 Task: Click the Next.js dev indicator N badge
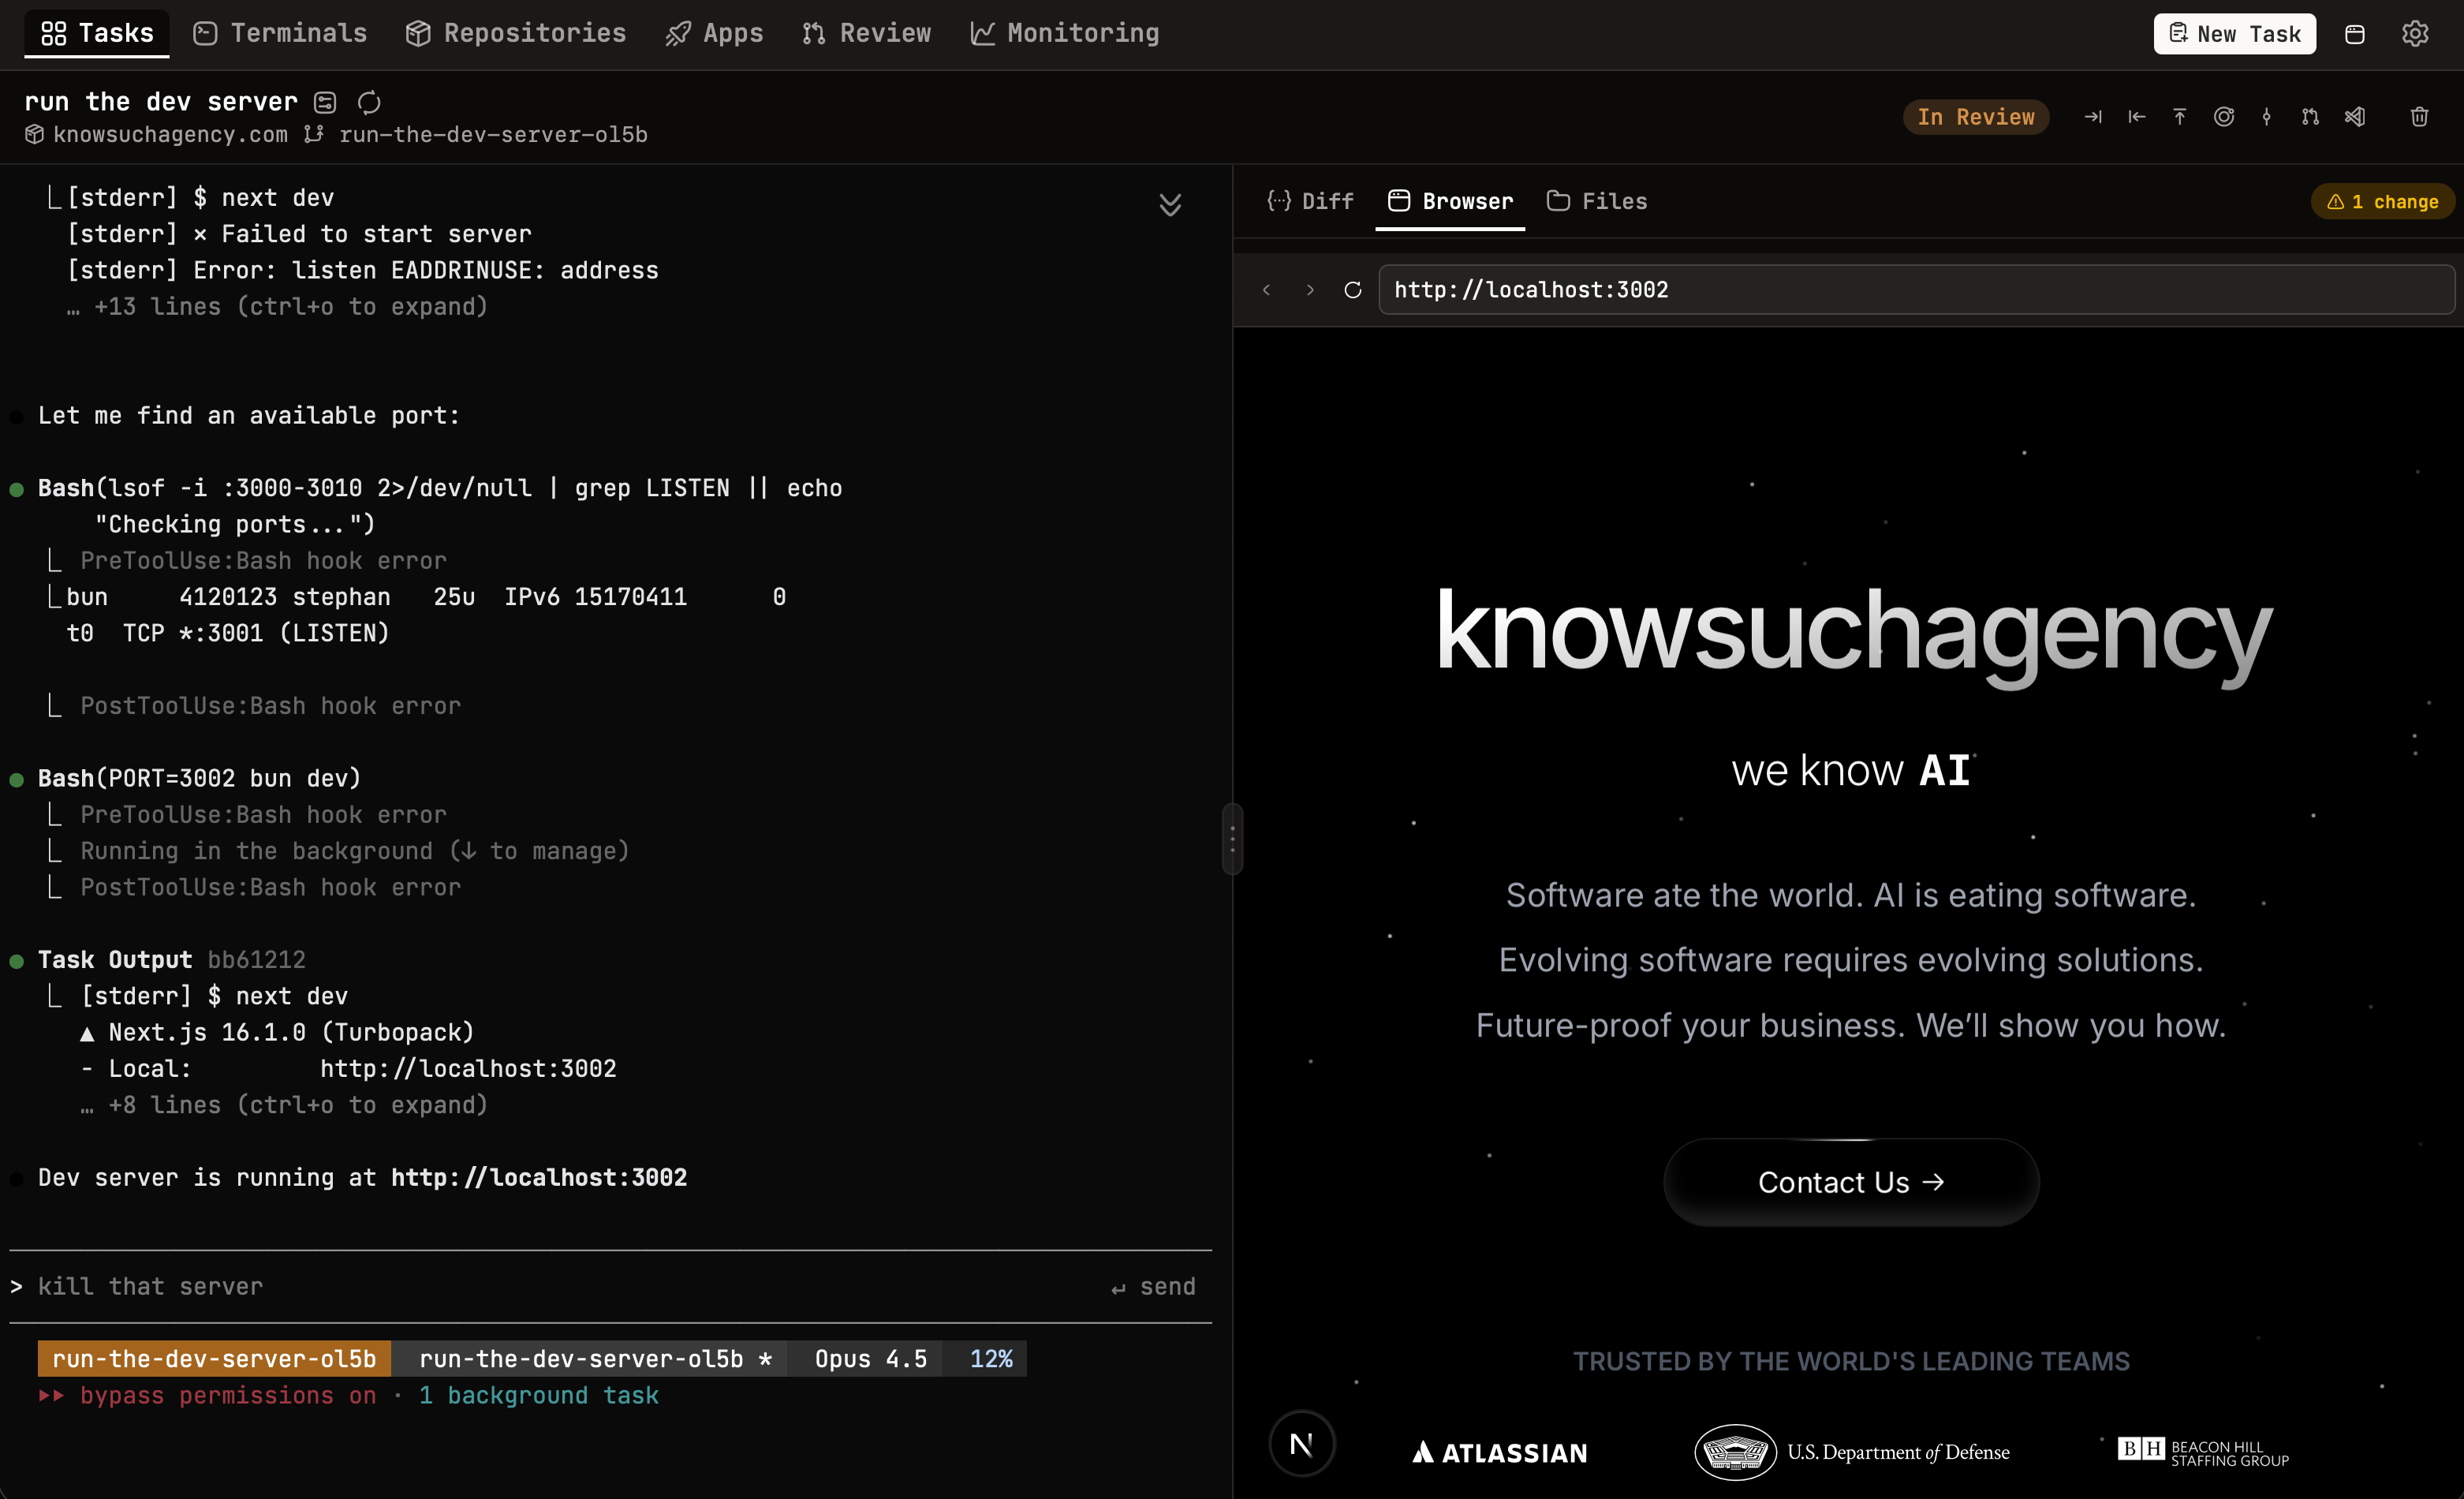point(1302,1444)
